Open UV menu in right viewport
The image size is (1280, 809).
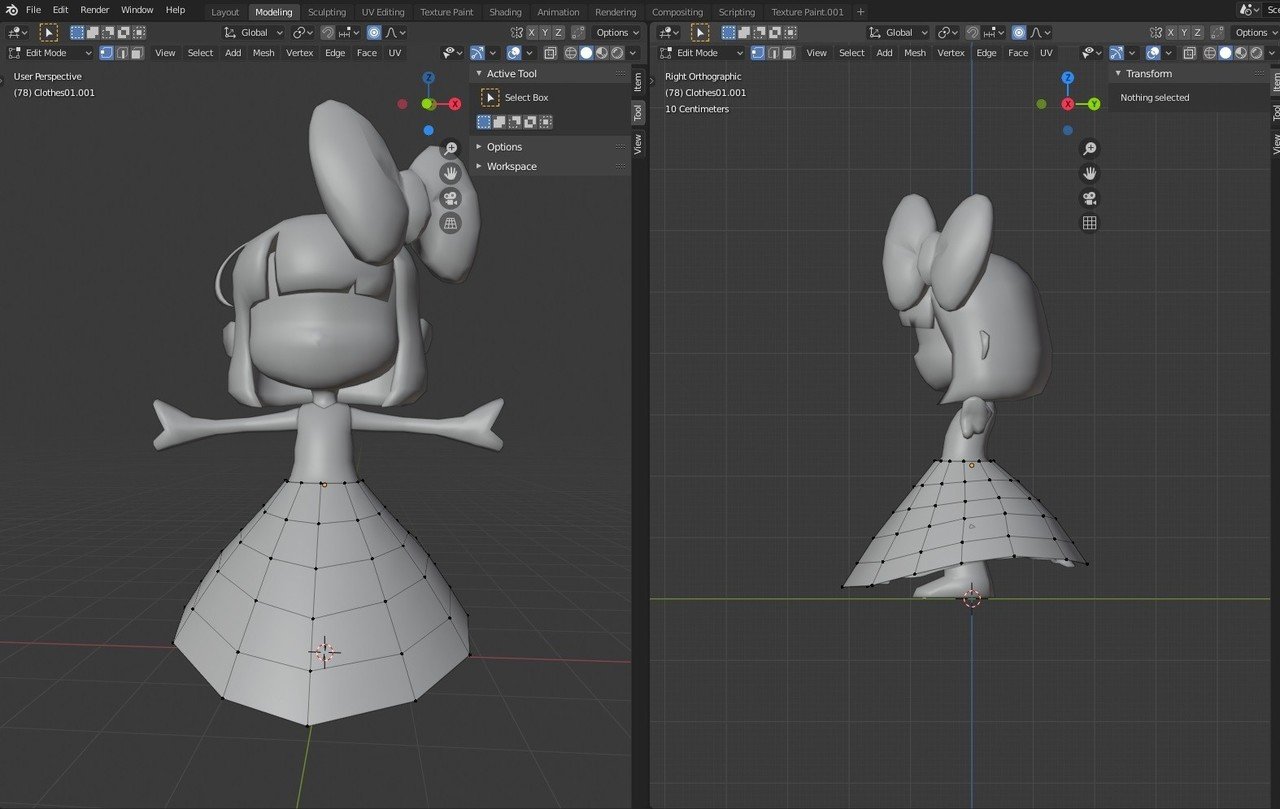[x=1046, y=53]
